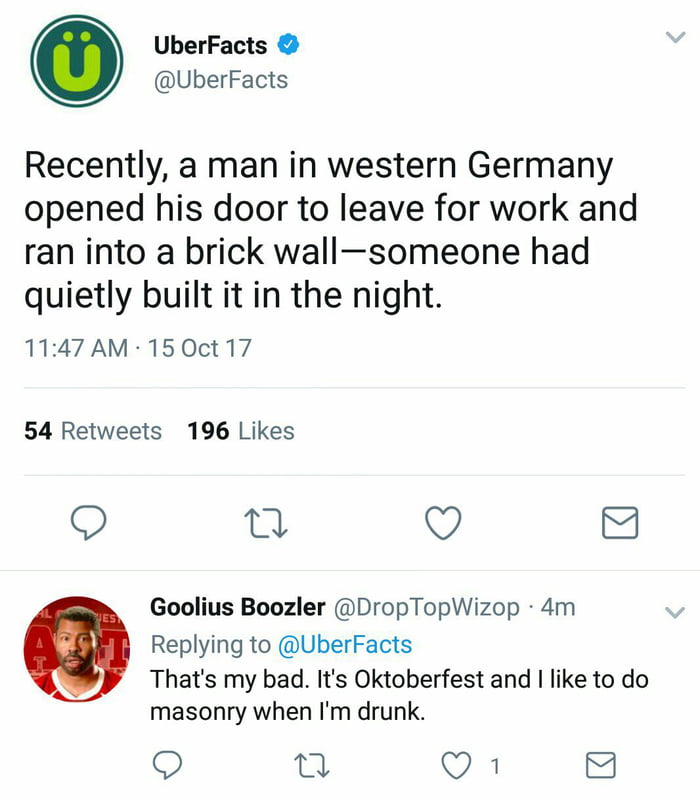This screenshot has width=700, height=798.
Task: Open the UberFacts tweet options chevron
Action: 674,36
